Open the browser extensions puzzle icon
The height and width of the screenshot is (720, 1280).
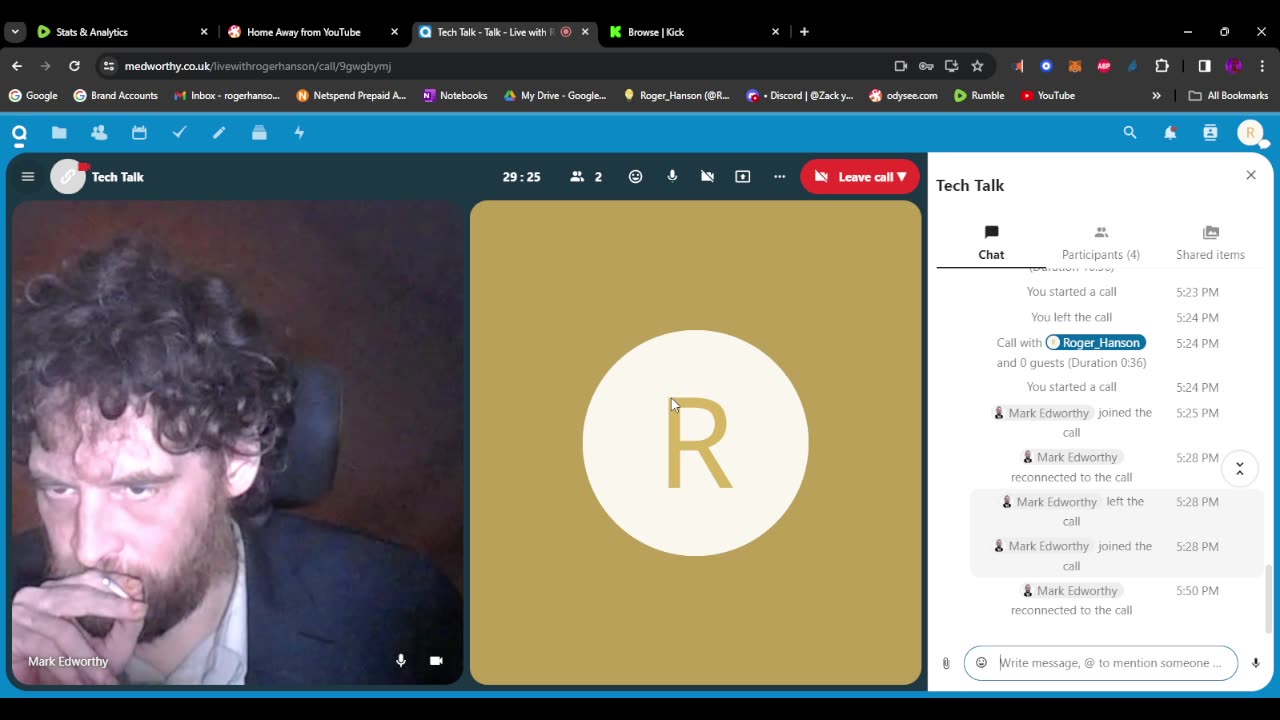(1162, 66)
